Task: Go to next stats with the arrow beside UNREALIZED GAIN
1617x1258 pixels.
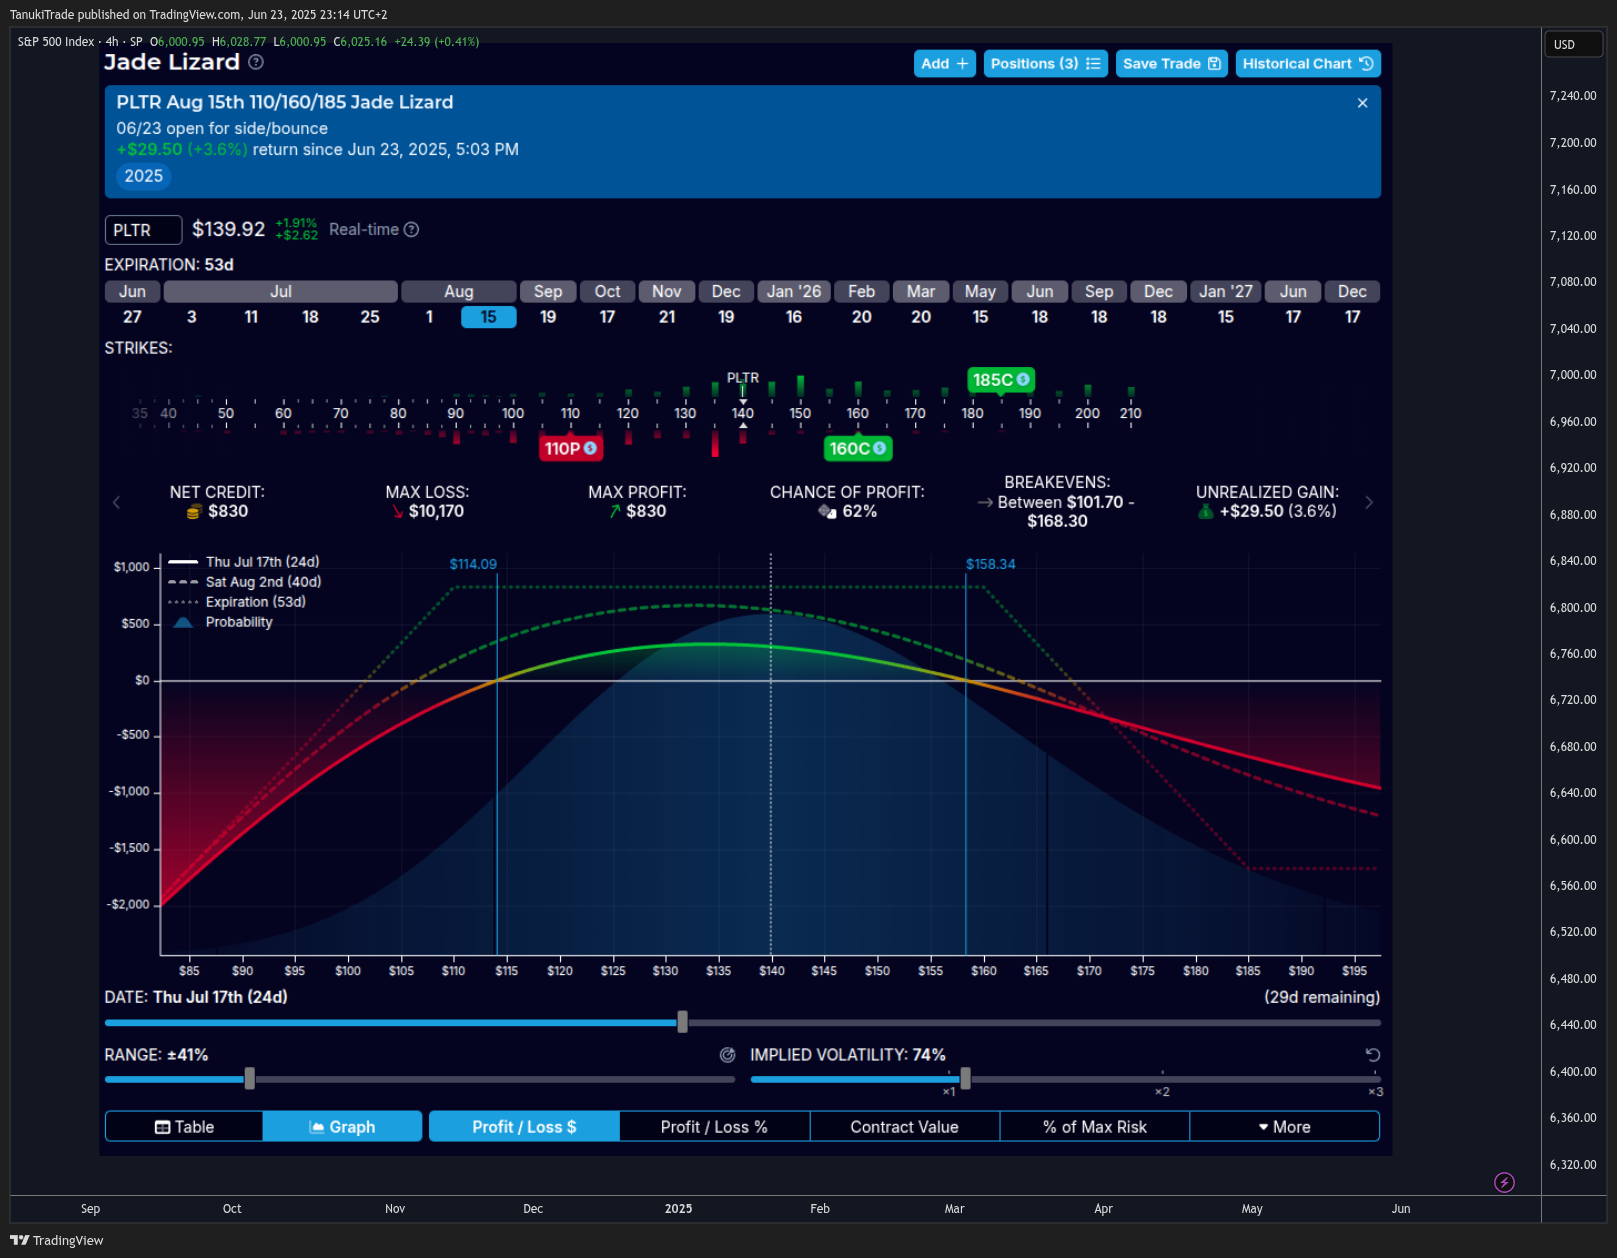Action: point(1369,502)
